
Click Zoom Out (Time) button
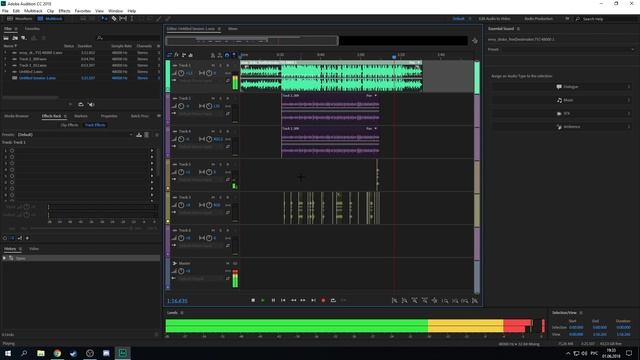pos(424,300)
